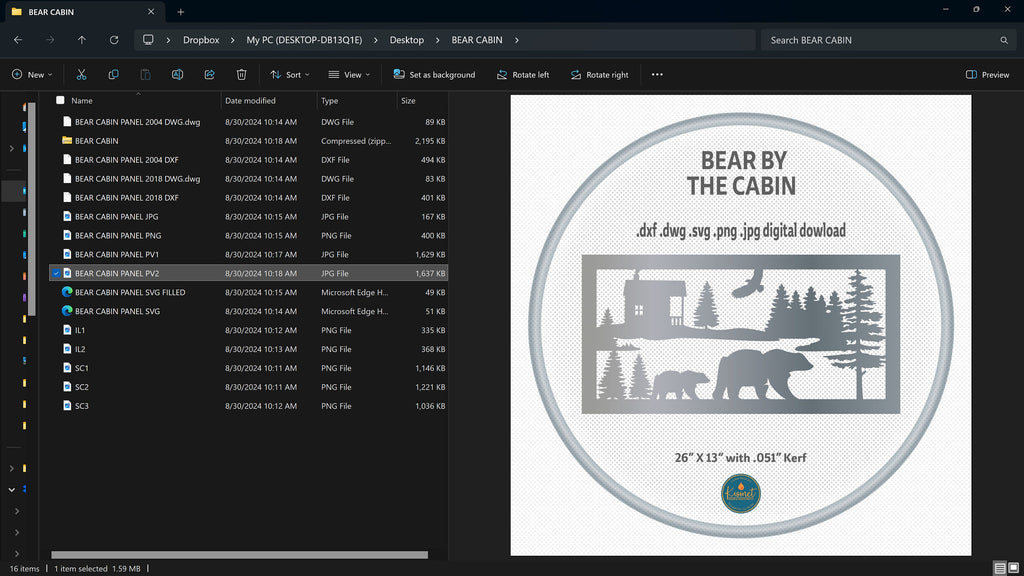Click the Rename icon in toolbar
The height and width of the screenshot is (576, 1024).
coord(177,74)
